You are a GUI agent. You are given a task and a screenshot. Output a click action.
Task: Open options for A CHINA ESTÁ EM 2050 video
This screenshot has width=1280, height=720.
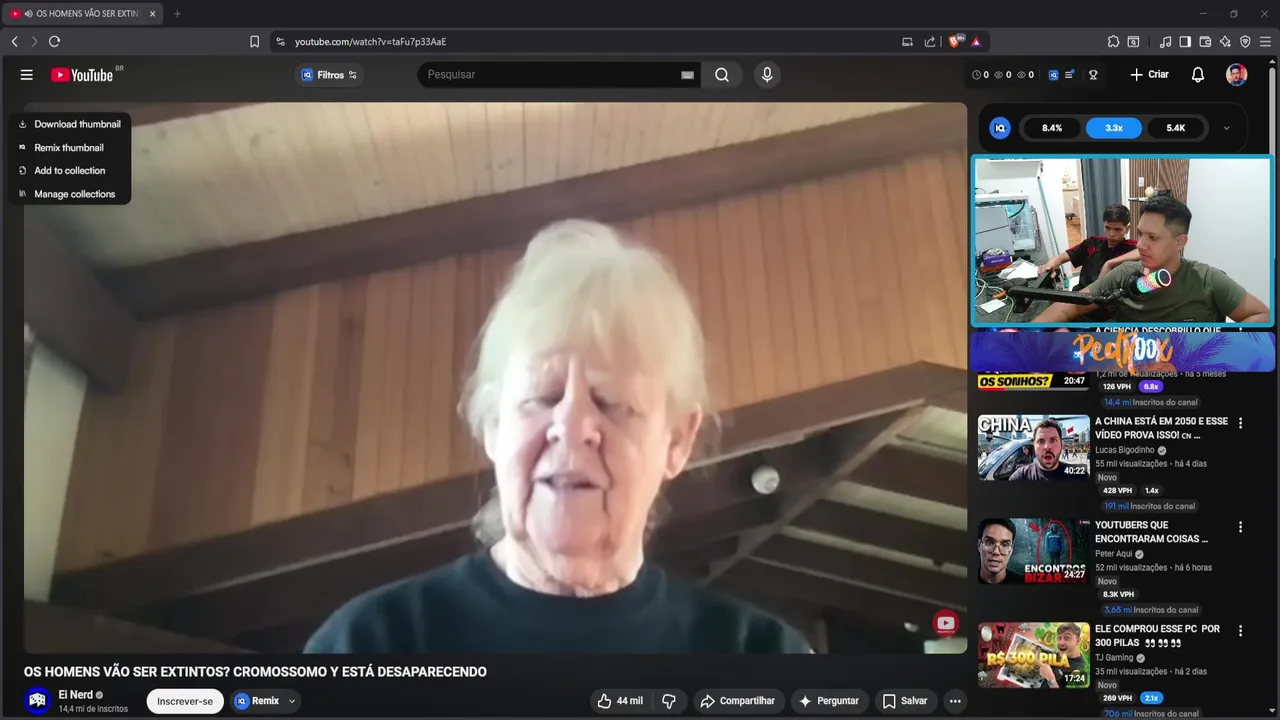(x=1240, y=423)
